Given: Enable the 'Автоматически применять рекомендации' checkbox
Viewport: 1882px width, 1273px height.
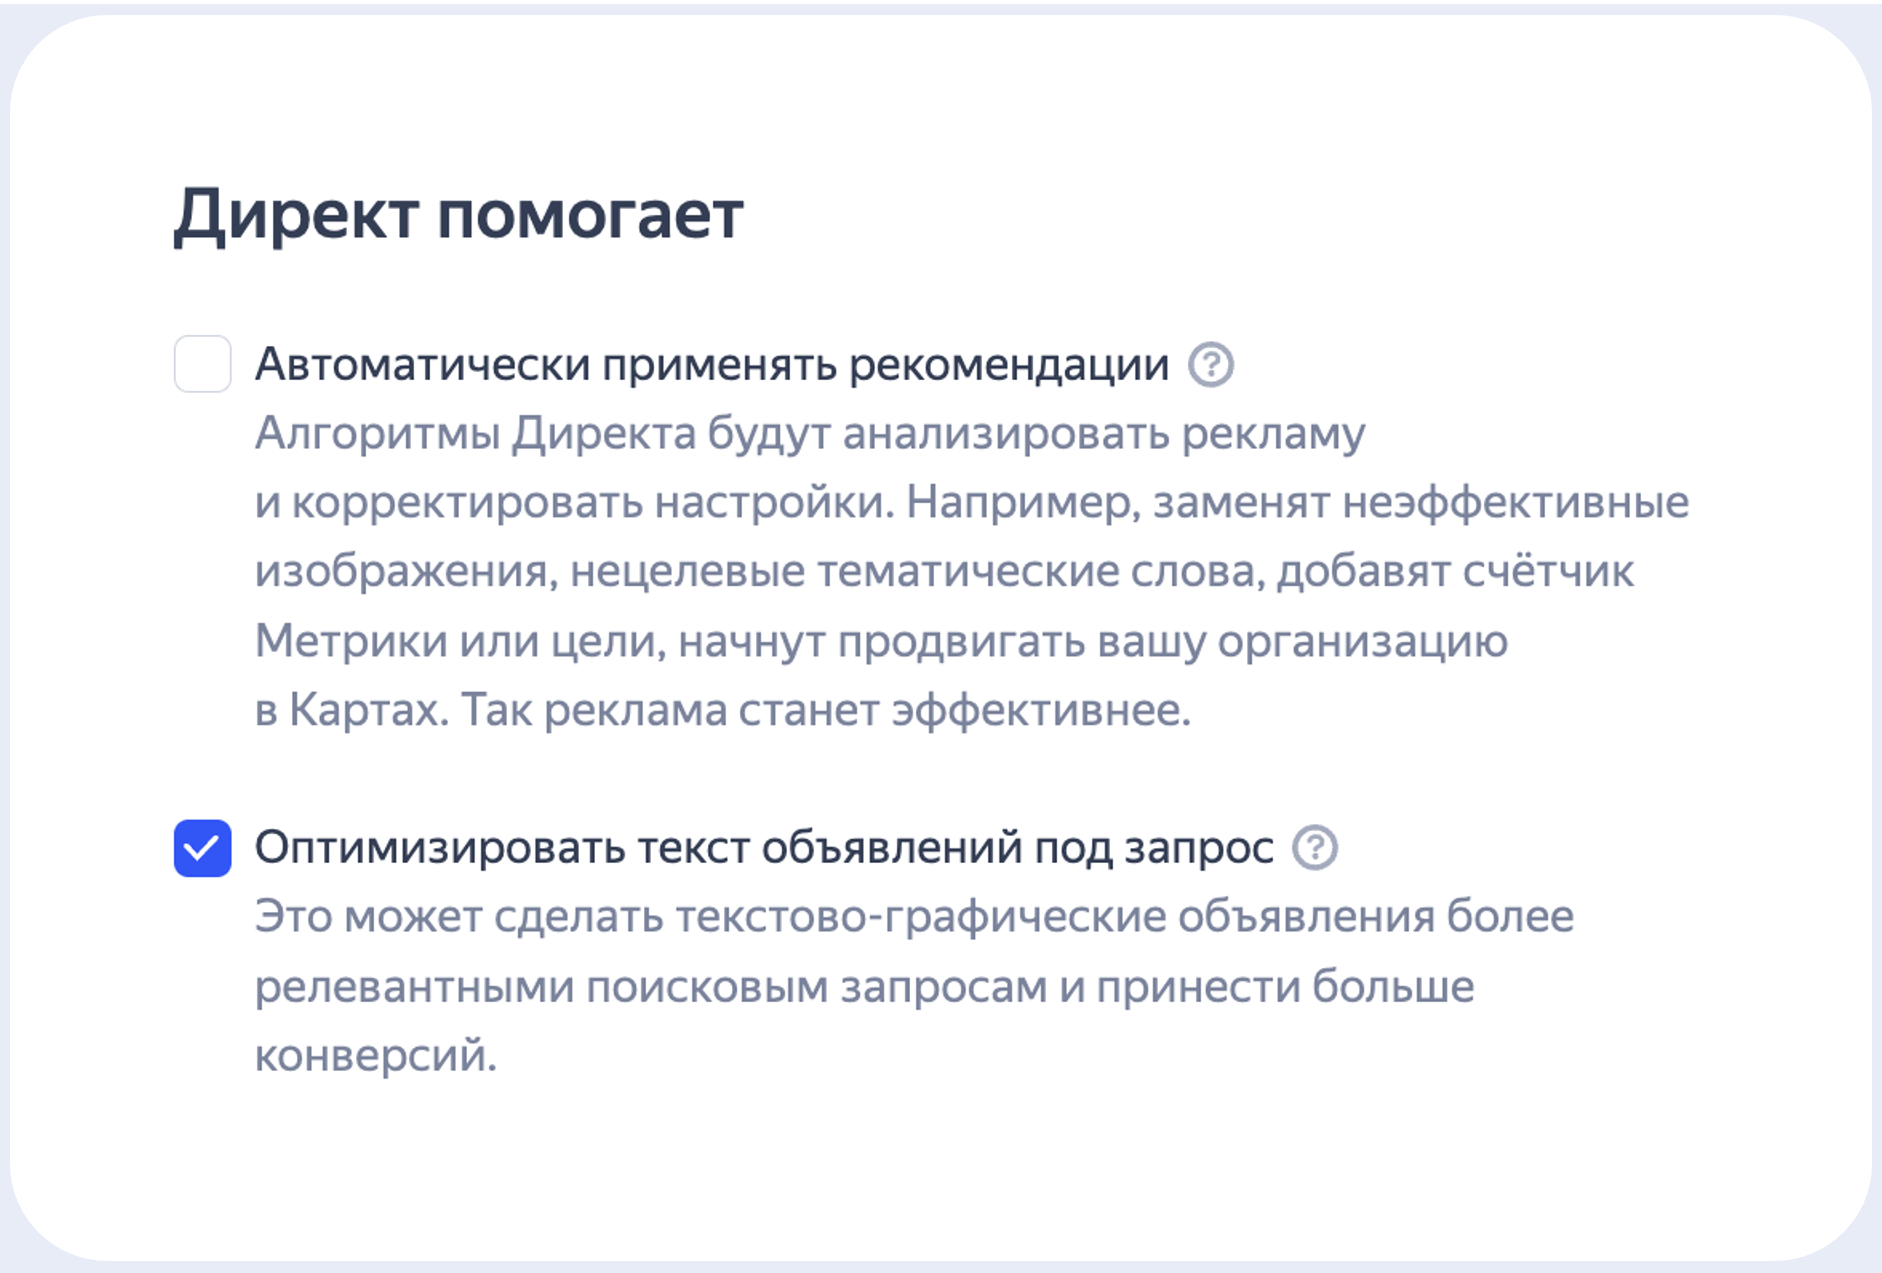Looking at the screenshot, I should point(202,364).
